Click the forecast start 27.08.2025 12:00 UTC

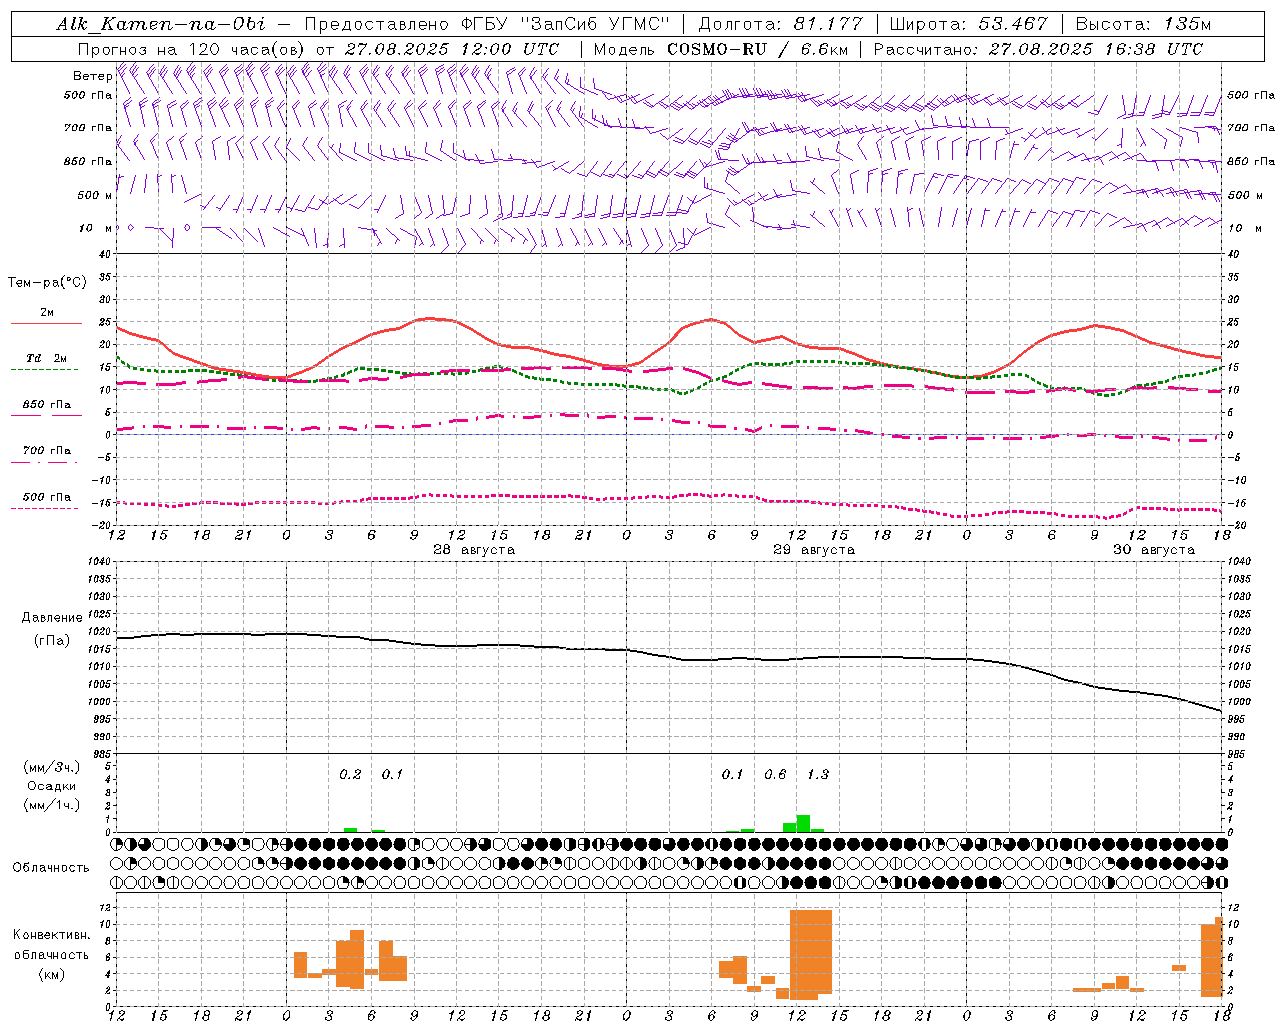pyautogui.click(x=452, y=48)
